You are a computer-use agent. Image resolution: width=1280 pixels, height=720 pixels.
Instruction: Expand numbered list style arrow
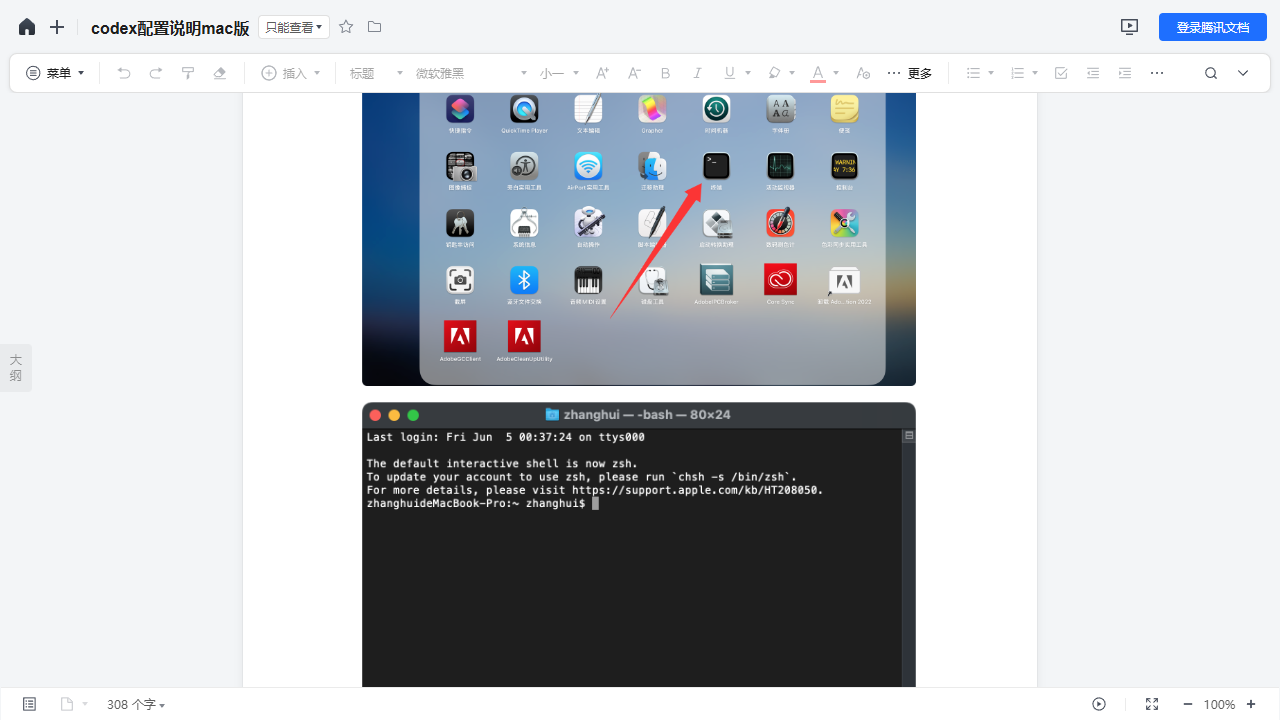click(1035, 73)
